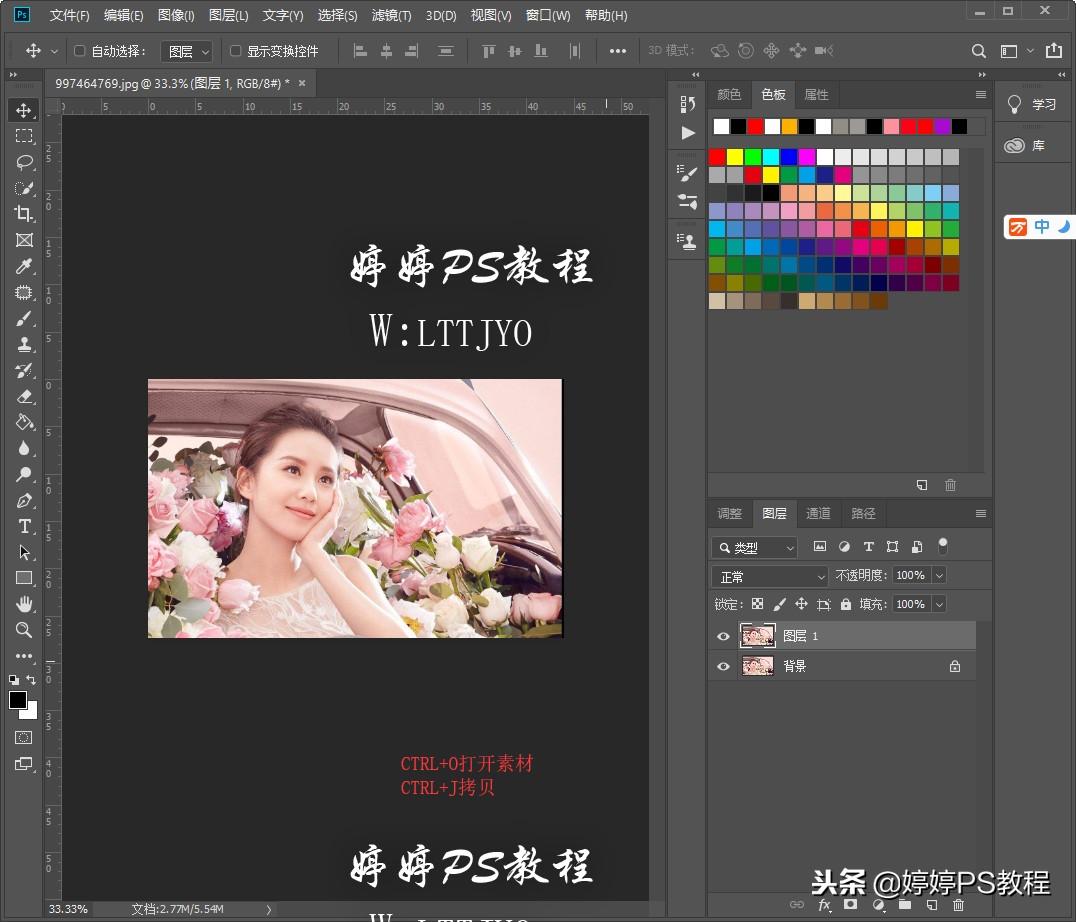Add a layer style with fx icon
Screen dimensions: 1076x922
824,906
